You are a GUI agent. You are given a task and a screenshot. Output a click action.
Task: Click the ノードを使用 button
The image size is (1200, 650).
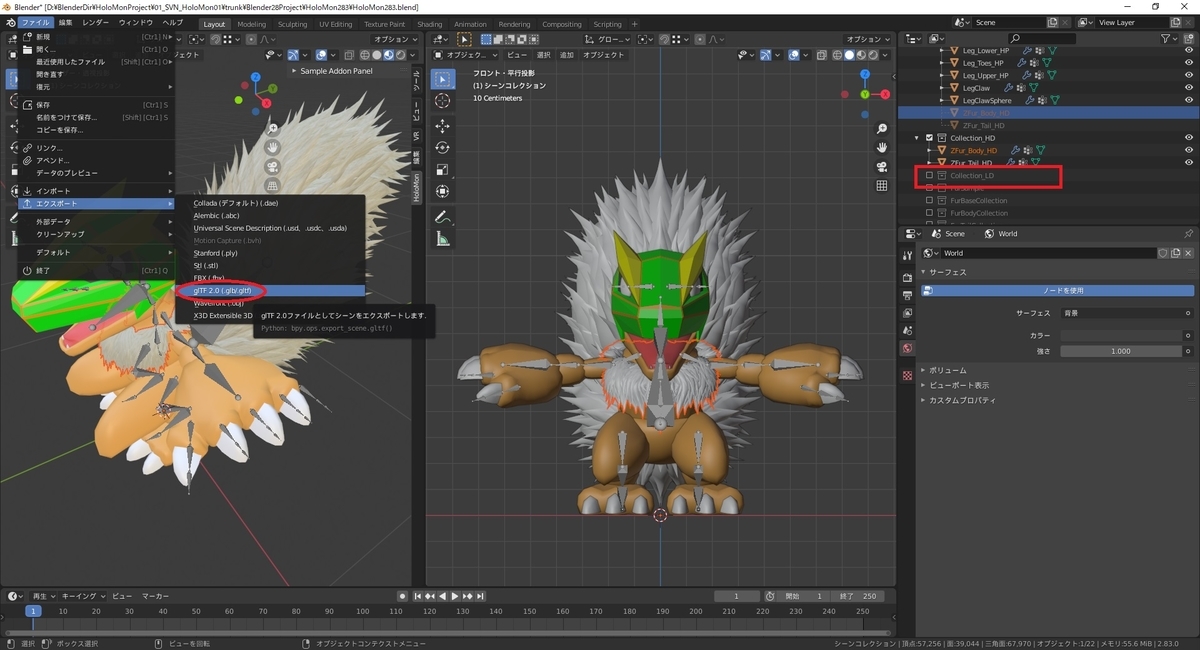[1057, 291]
